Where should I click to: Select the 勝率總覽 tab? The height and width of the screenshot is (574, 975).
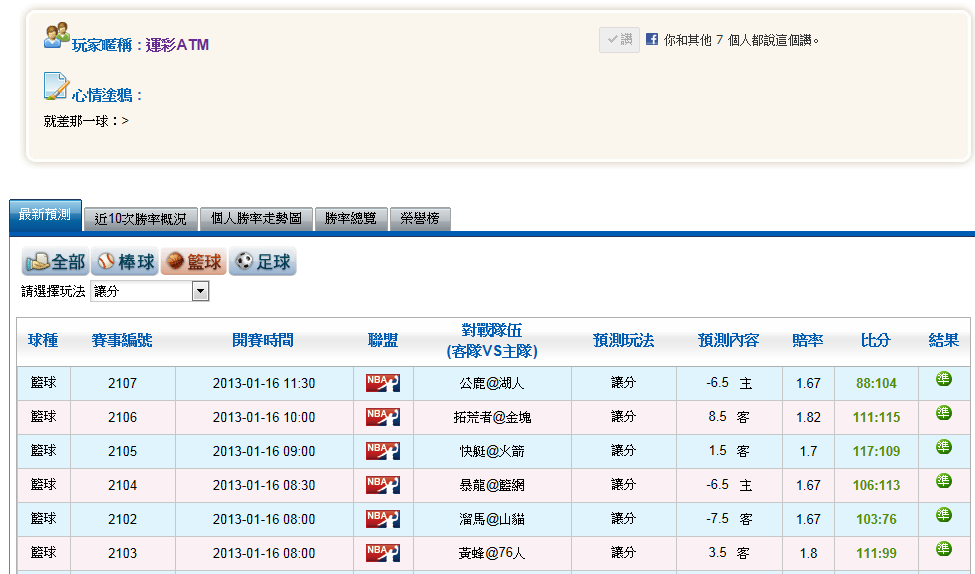click(x=351, y=219)
